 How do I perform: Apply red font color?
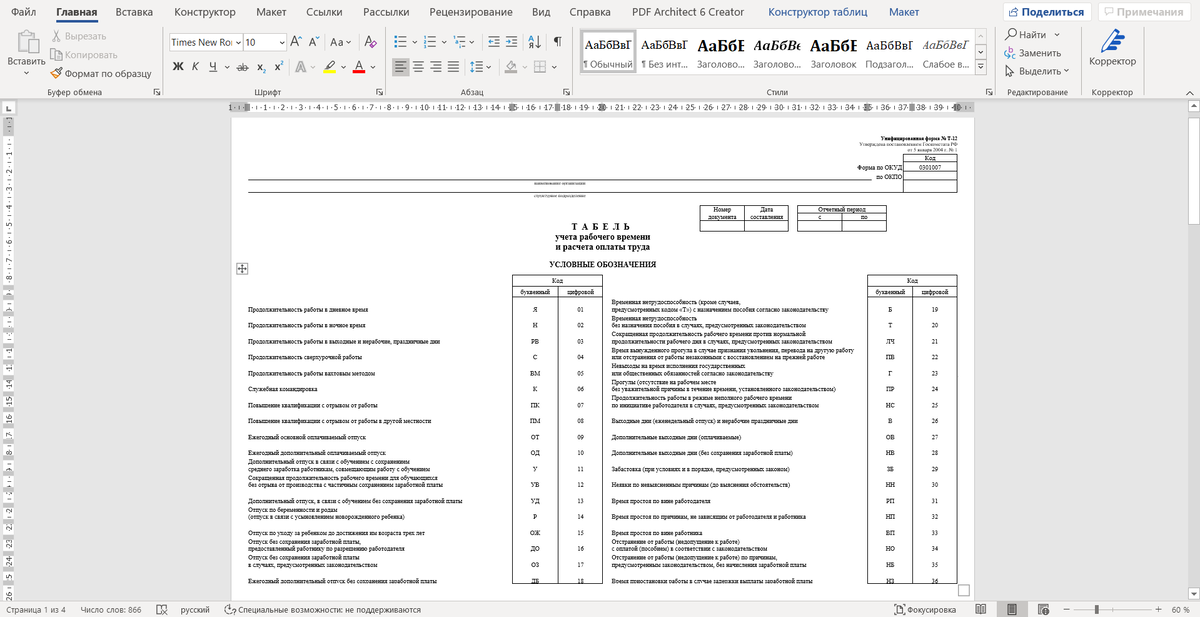(358, 67)
